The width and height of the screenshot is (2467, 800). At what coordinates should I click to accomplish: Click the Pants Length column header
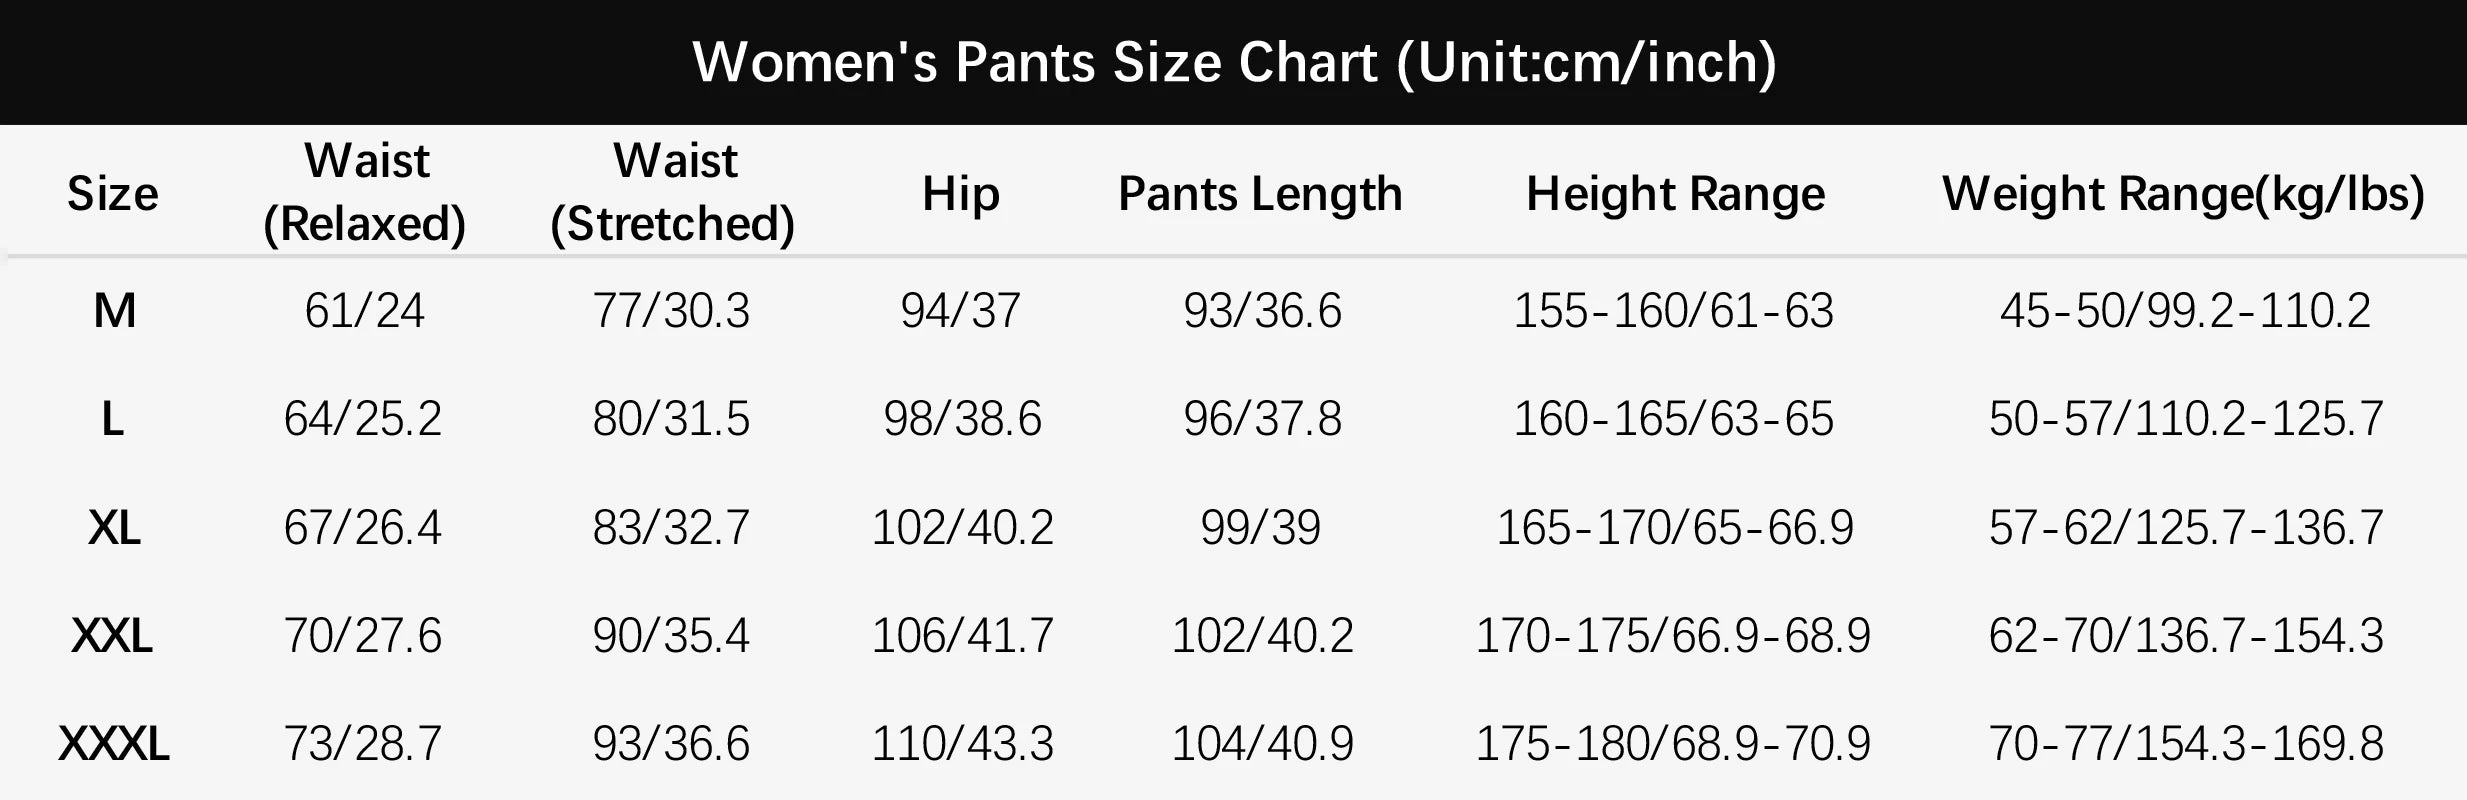tap(1260, 194)
